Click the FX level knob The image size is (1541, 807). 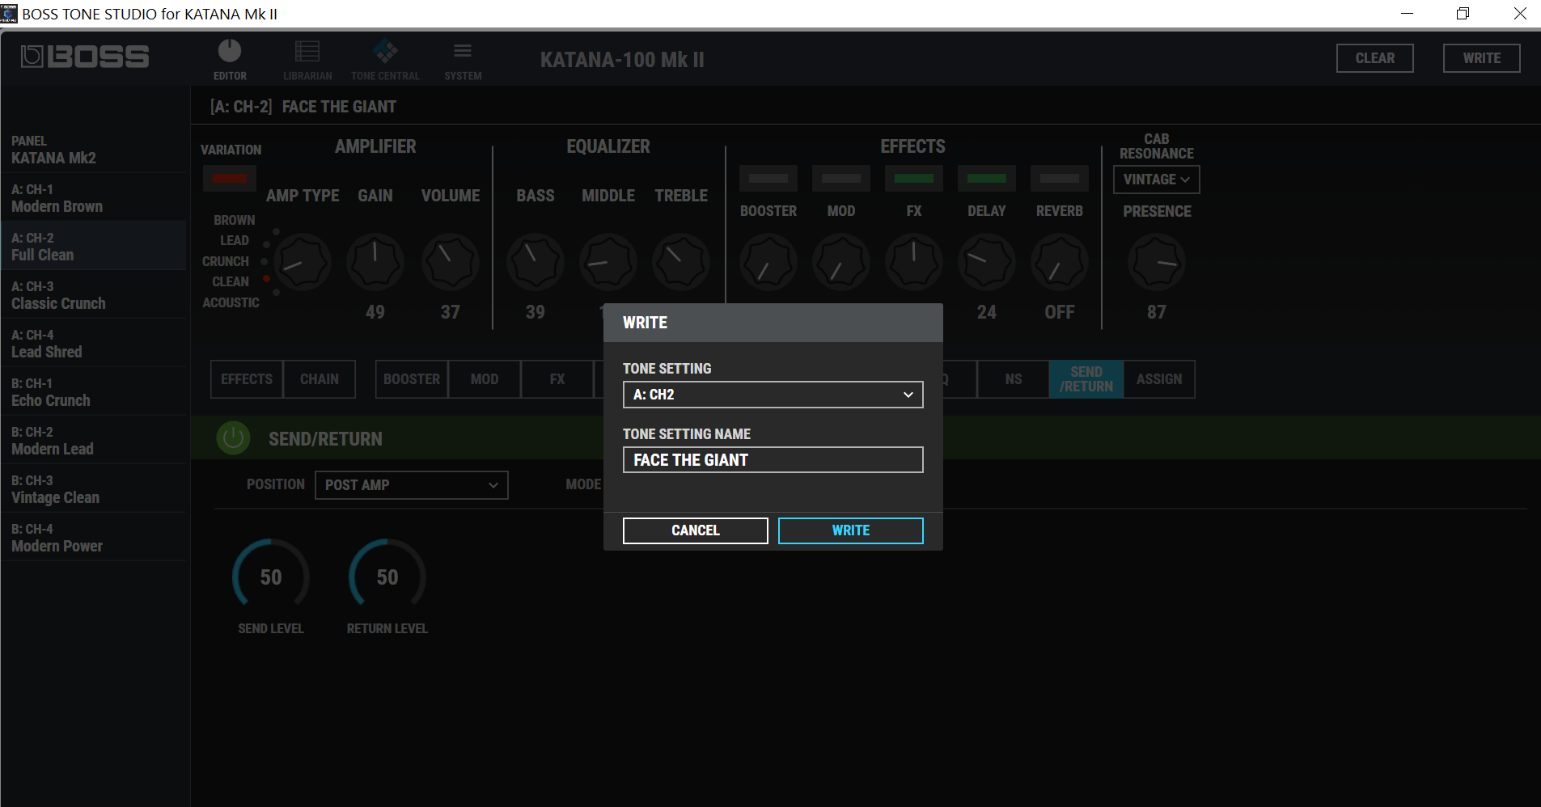914,262
